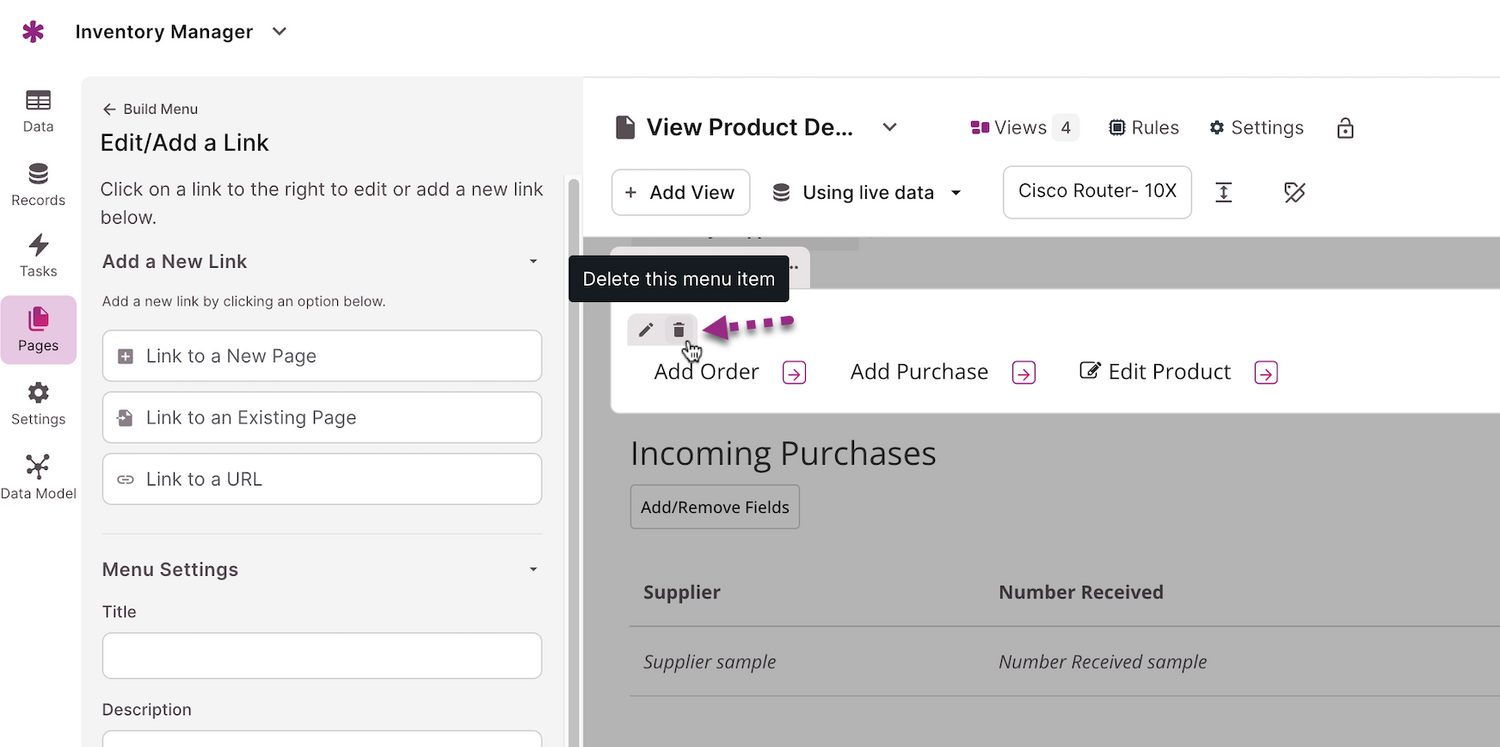Screen dimensions: 1500x747
Task: Open the Using live data dropdown
Action: click(867, 192)
